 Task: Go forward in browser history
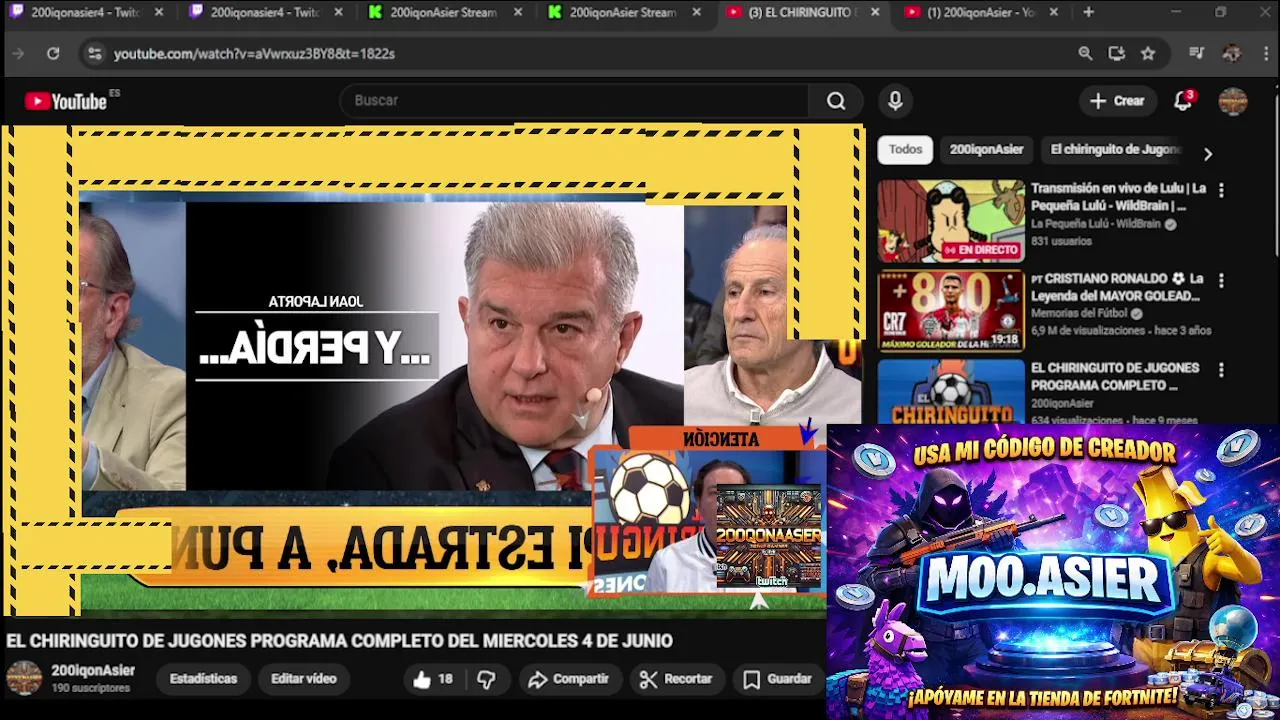(x=18, y=54)
